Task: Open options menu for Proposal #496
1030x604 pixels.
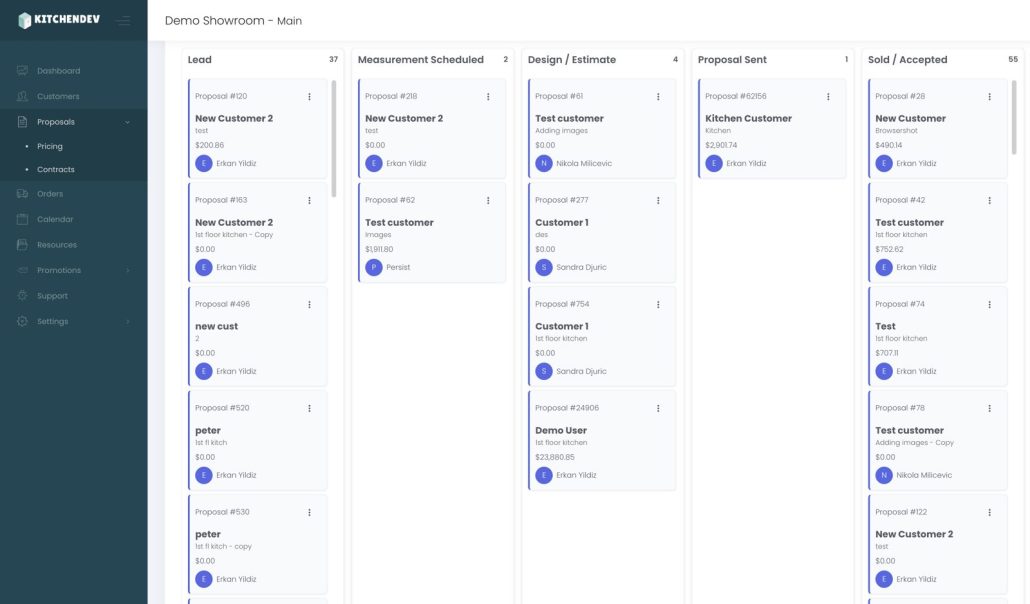Action: tap(309, 304)
